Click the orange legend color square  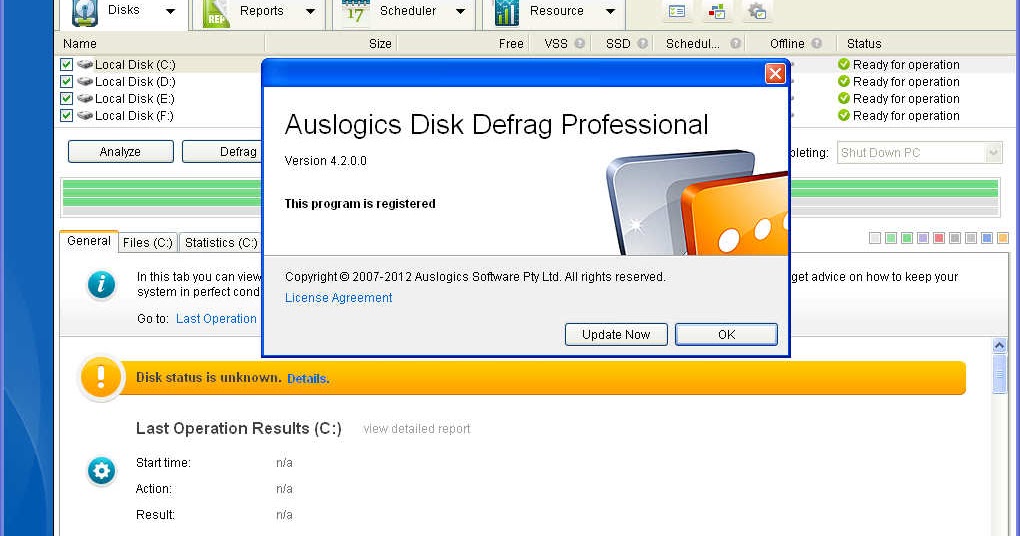1002,238
